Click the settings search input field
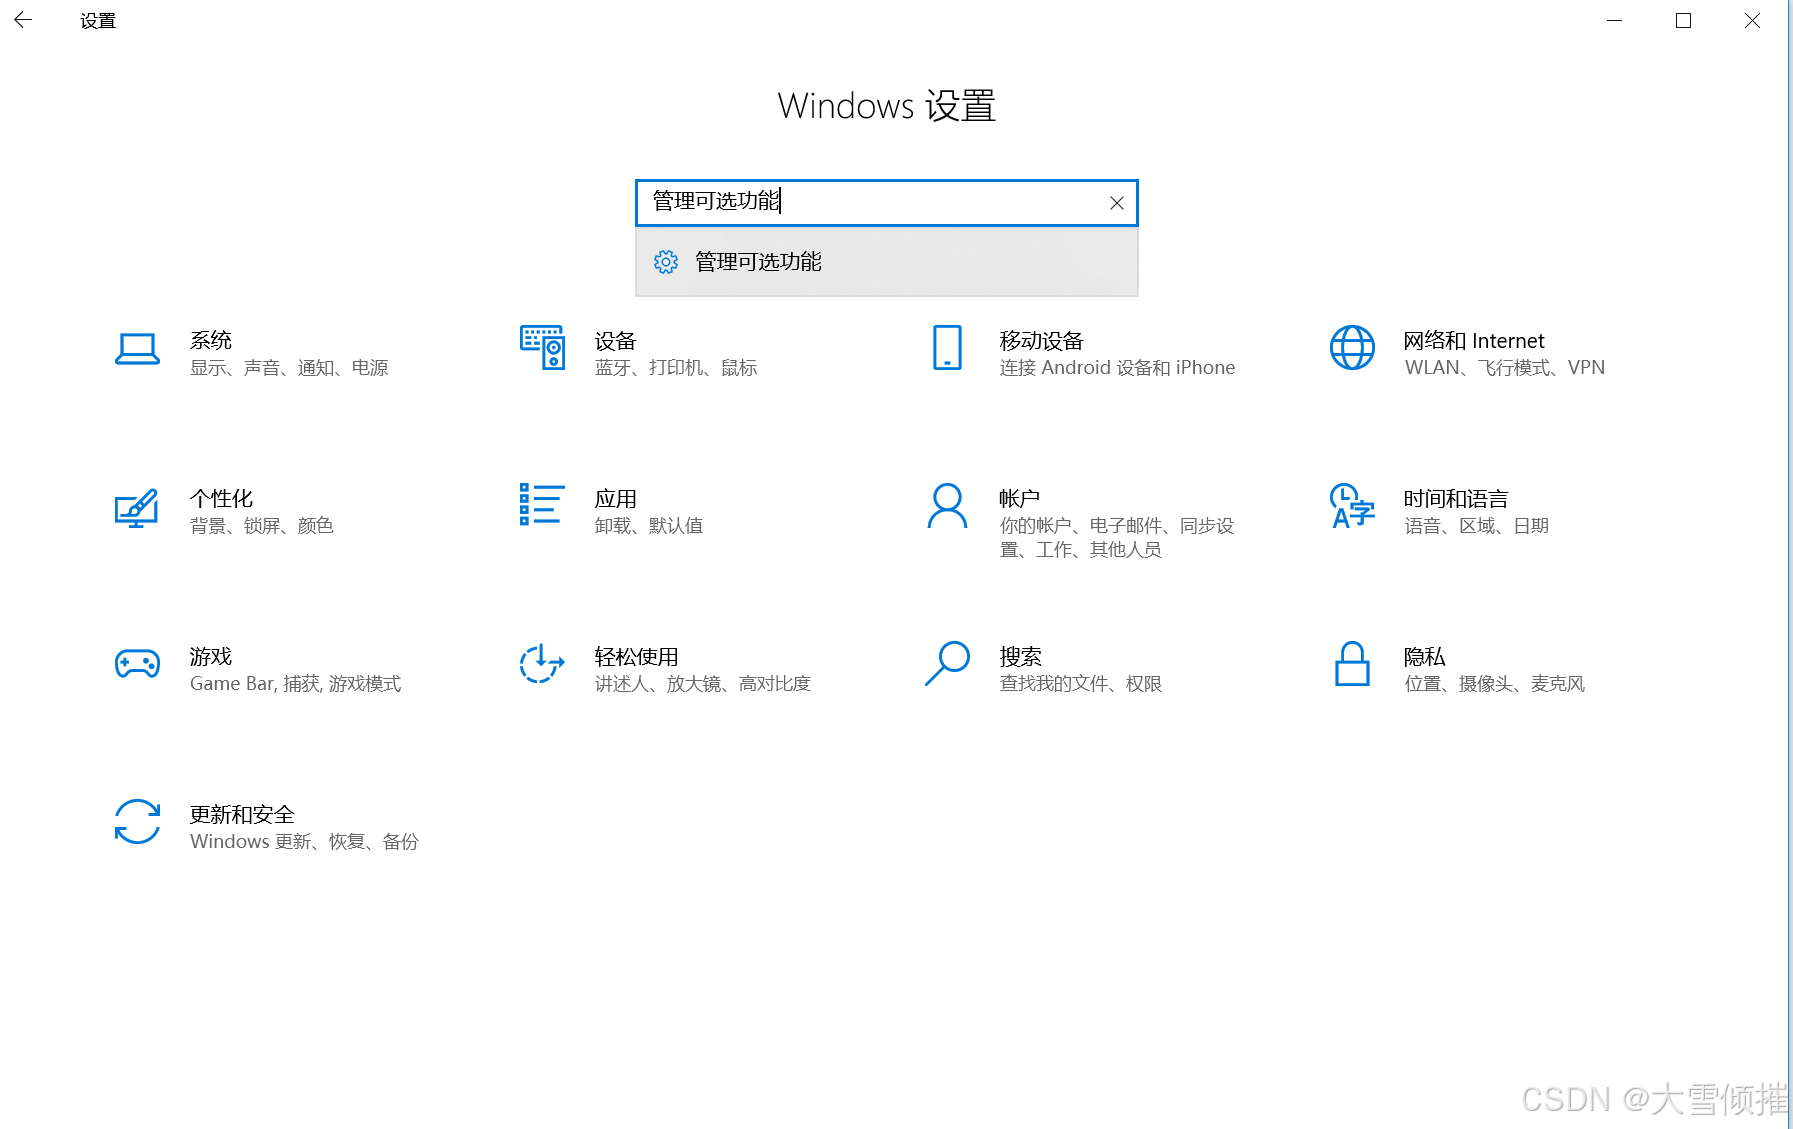 click(887, 203)
